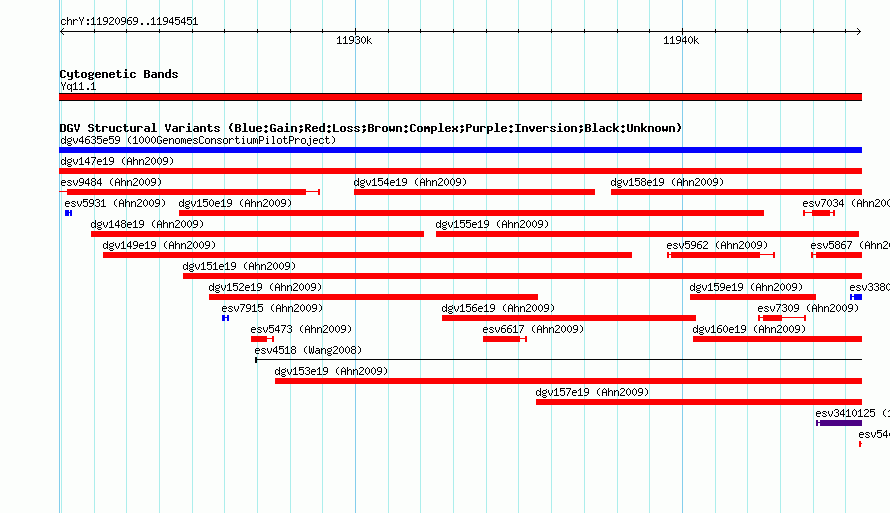The image size is (890, 513).
Task: Click the dgv148e19 loss bar
Action: coord(257,234)
